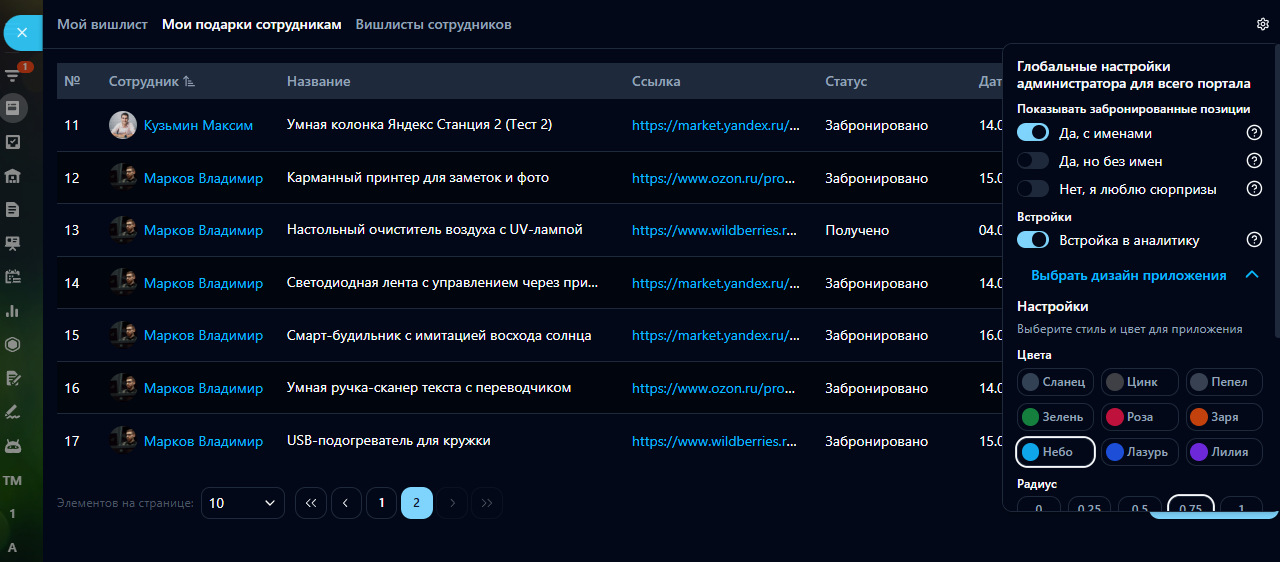Open the settings gear icon at top right
The image size is (1280, 562).
[x=1263, y=24]
